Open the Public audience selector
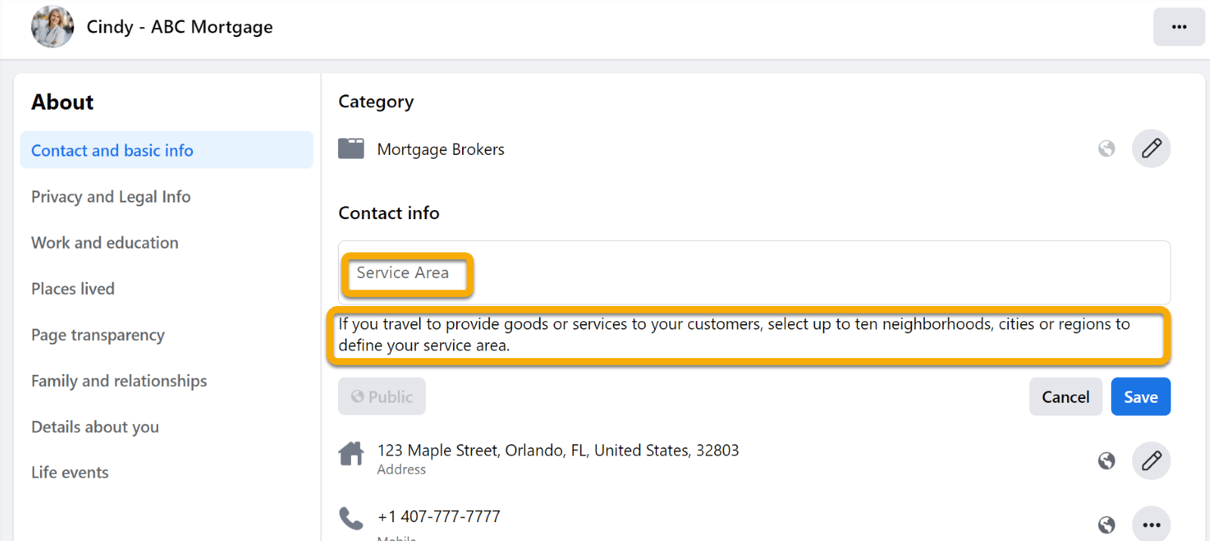Viewport: 1210px width, 541px height. tap(382, 397)
